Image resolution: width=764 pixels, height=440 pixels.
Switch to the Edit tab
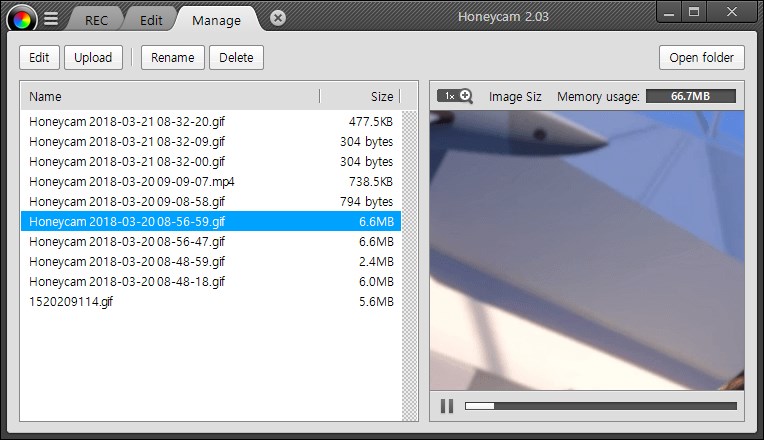click(151, 20)
